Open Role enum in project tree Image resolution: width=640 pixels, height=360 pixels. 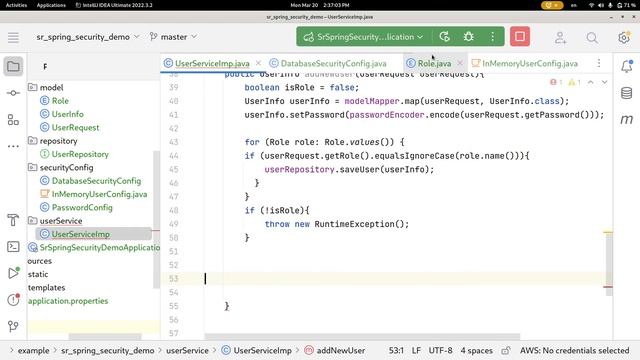60,101
